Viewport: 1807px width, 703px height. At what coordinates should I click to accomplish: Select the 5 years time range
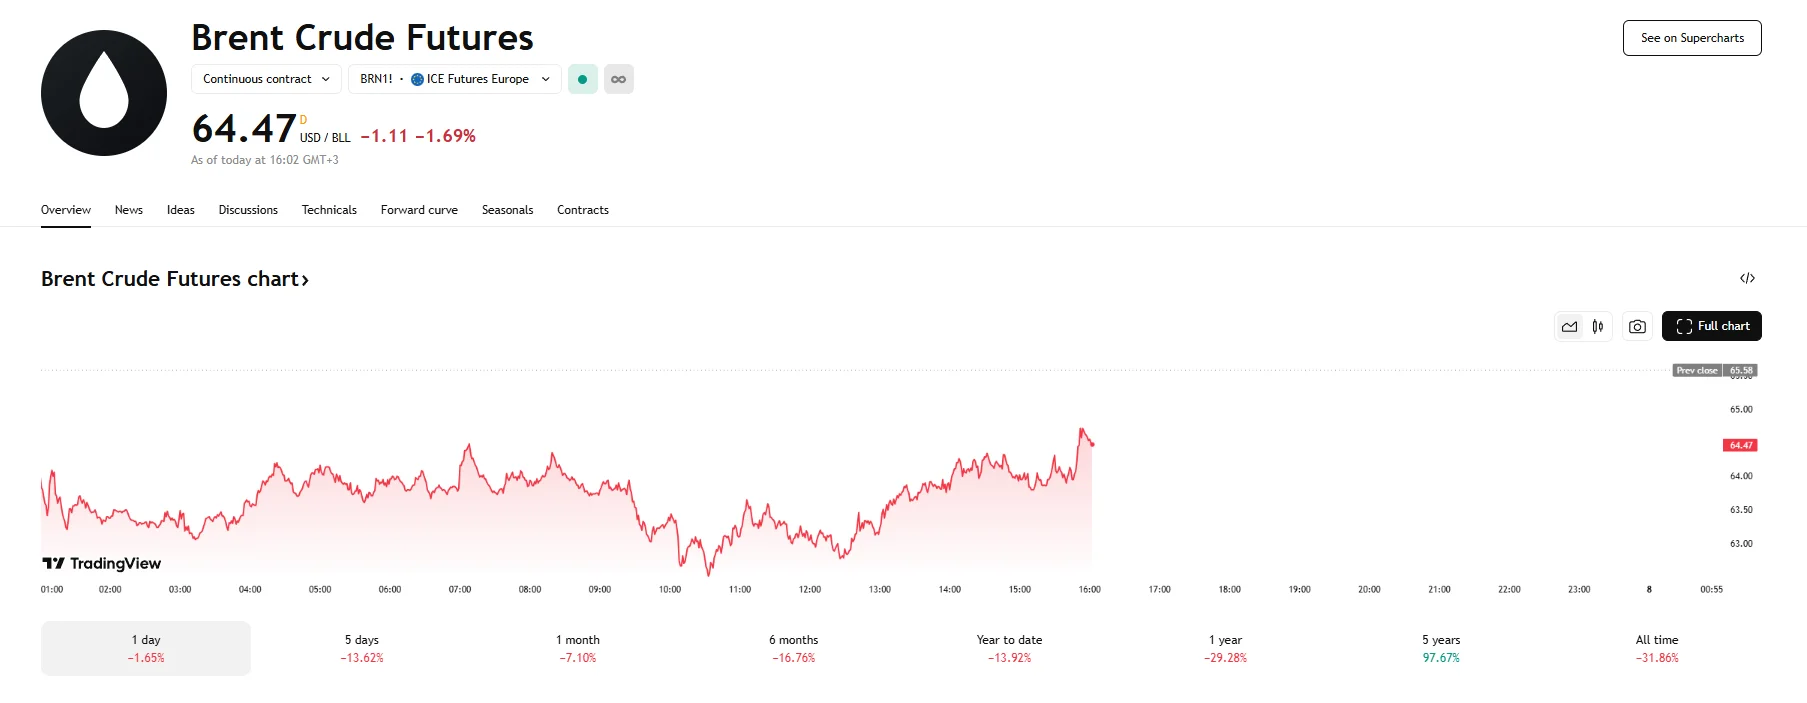(x=1440, y=648)
